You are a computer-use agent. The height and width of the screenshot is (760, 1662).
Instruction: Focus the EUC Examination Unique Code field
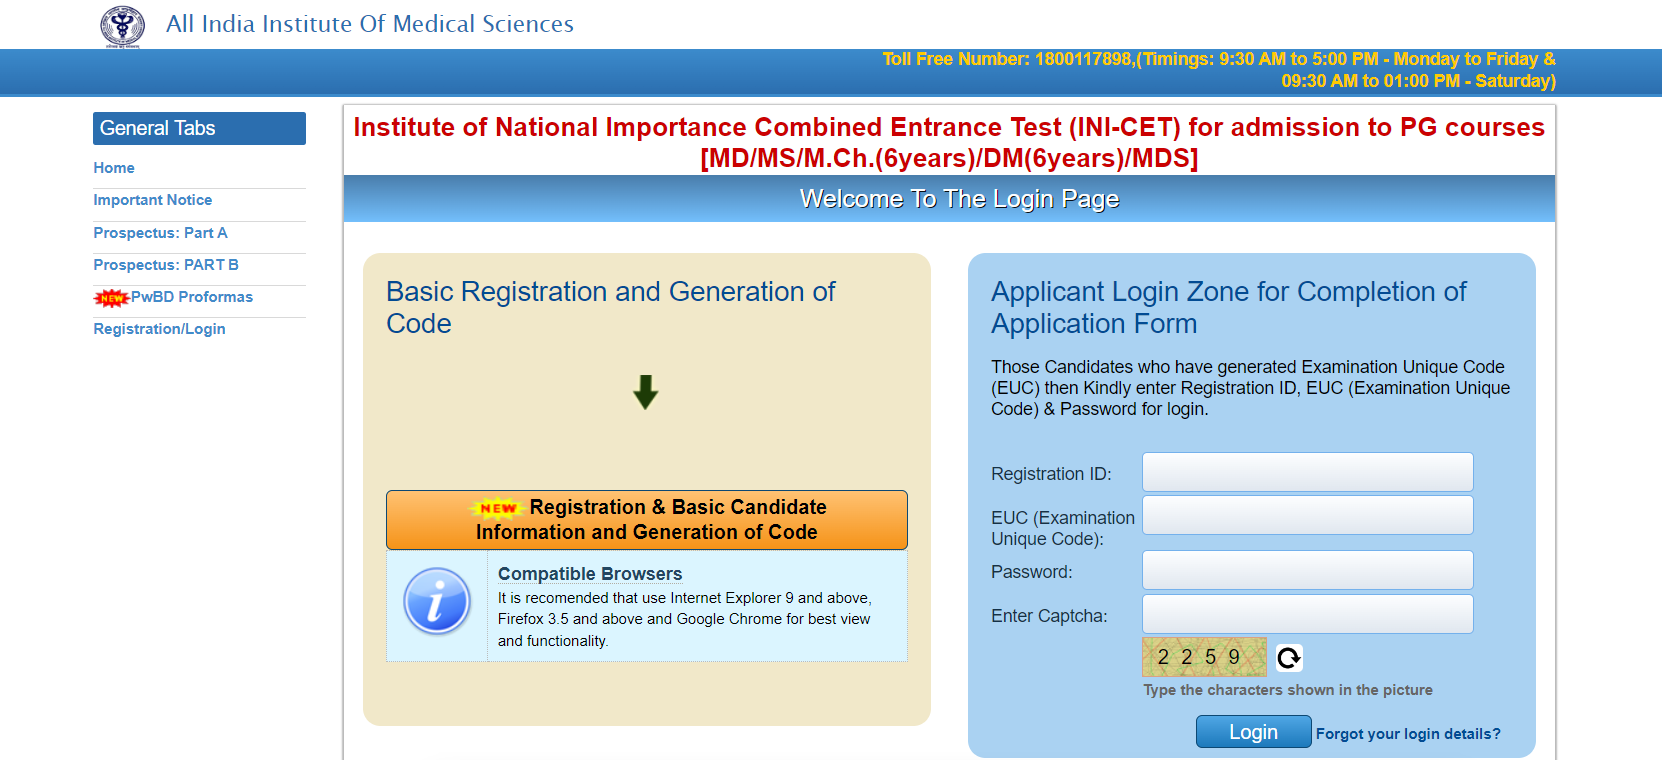tap(1308, 515)
